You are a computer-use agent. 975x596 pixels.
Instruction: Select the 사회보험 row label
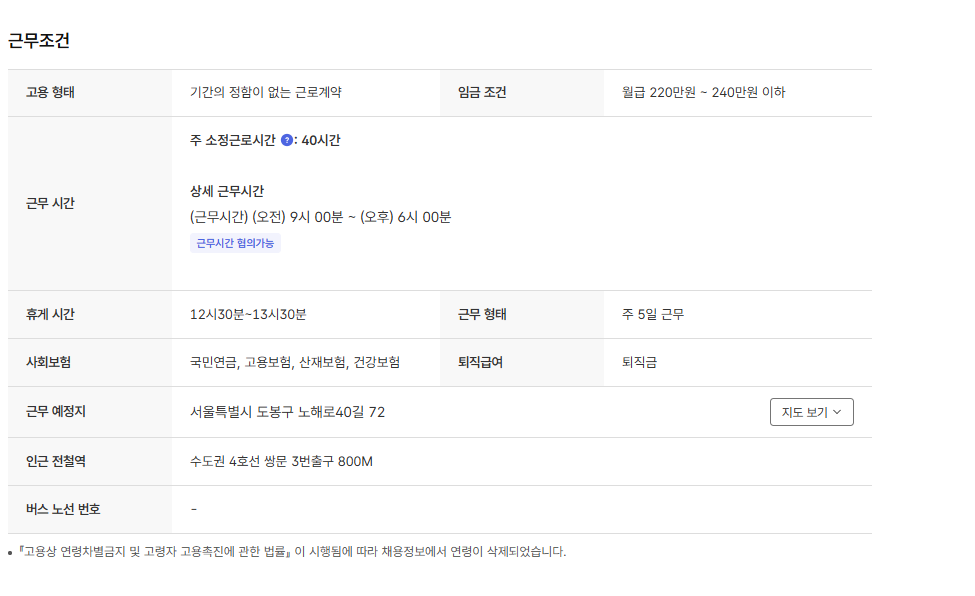pos(48,363)
